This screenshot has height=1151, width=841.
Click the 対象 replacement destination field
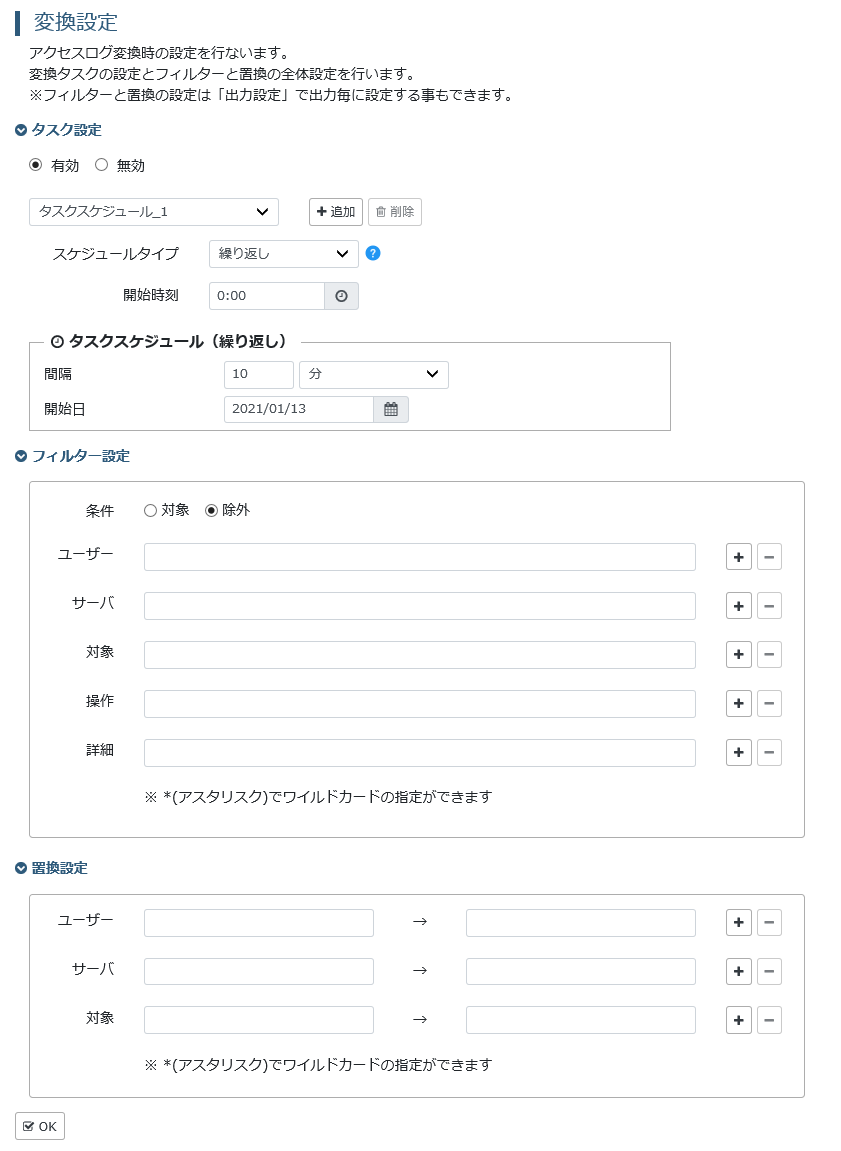click(x=580, y=1020)
